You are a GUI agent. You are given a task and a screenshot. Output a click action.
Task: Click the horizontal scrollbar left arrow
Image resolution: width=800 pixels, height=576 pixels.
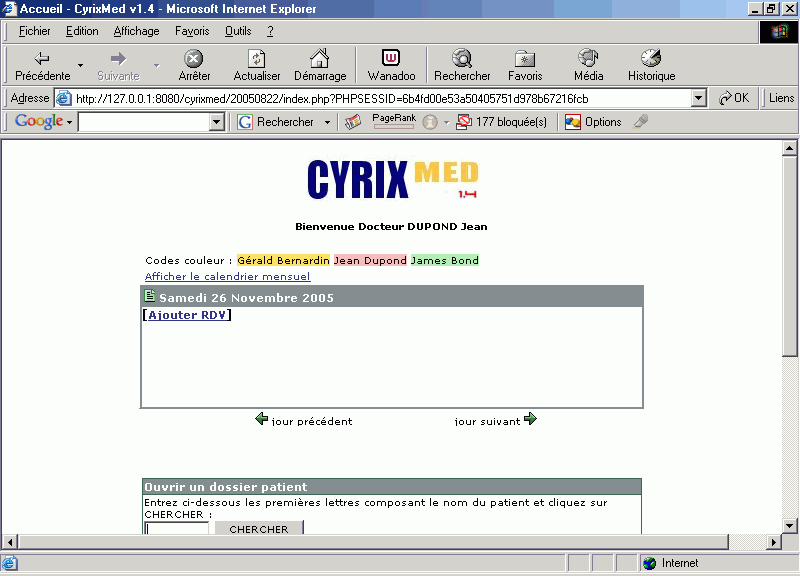click(x=10, y=541)
